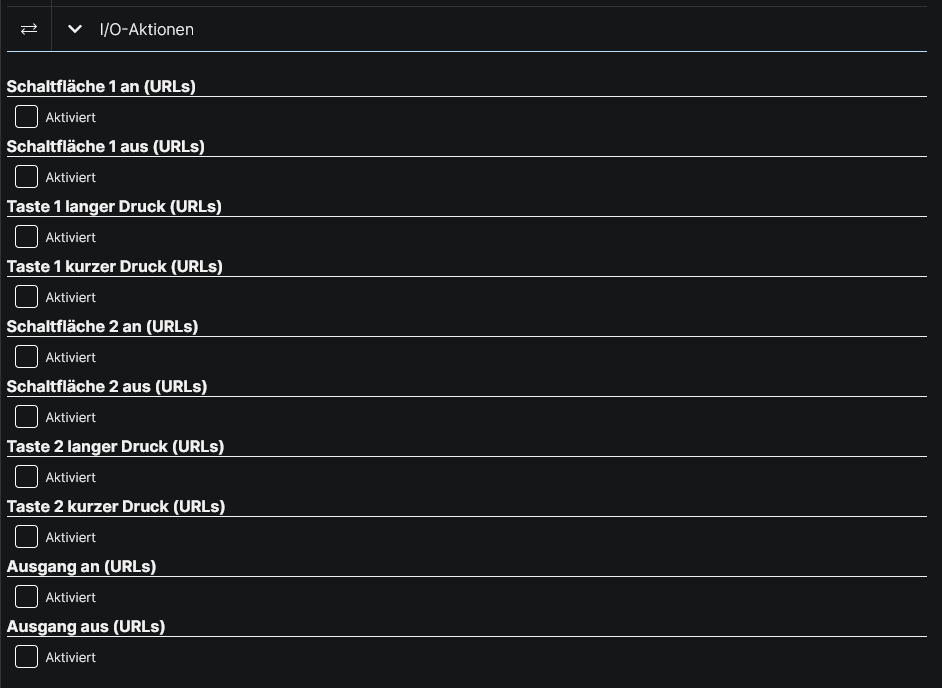Click the I/O-Aktionen section title
The image size is (942, 688).
click(147, 29)
